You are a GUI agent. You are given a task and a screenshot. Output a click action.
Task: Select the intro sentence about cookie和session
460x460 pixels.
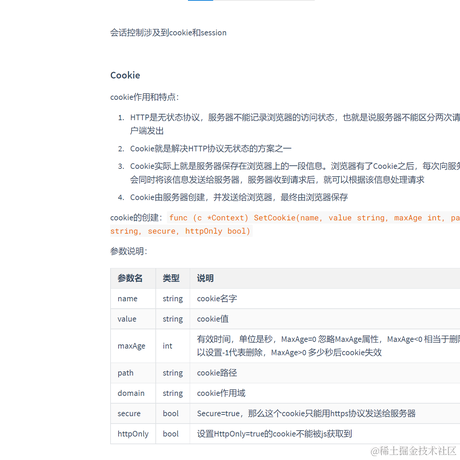click(168, 33)
